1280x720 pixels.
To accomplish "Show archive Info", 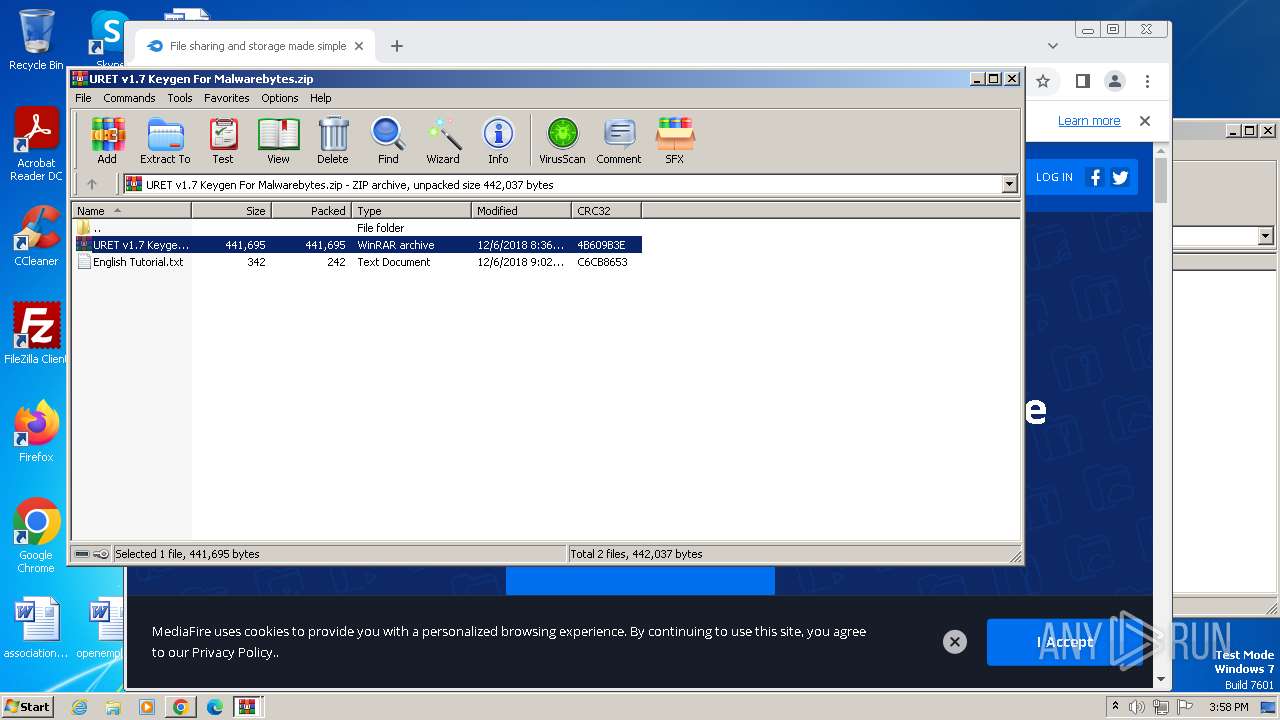I will 498,141.
